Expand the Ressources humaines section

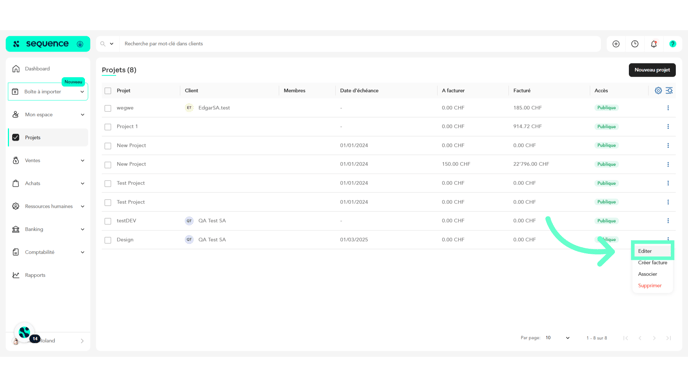click(82, 206)
